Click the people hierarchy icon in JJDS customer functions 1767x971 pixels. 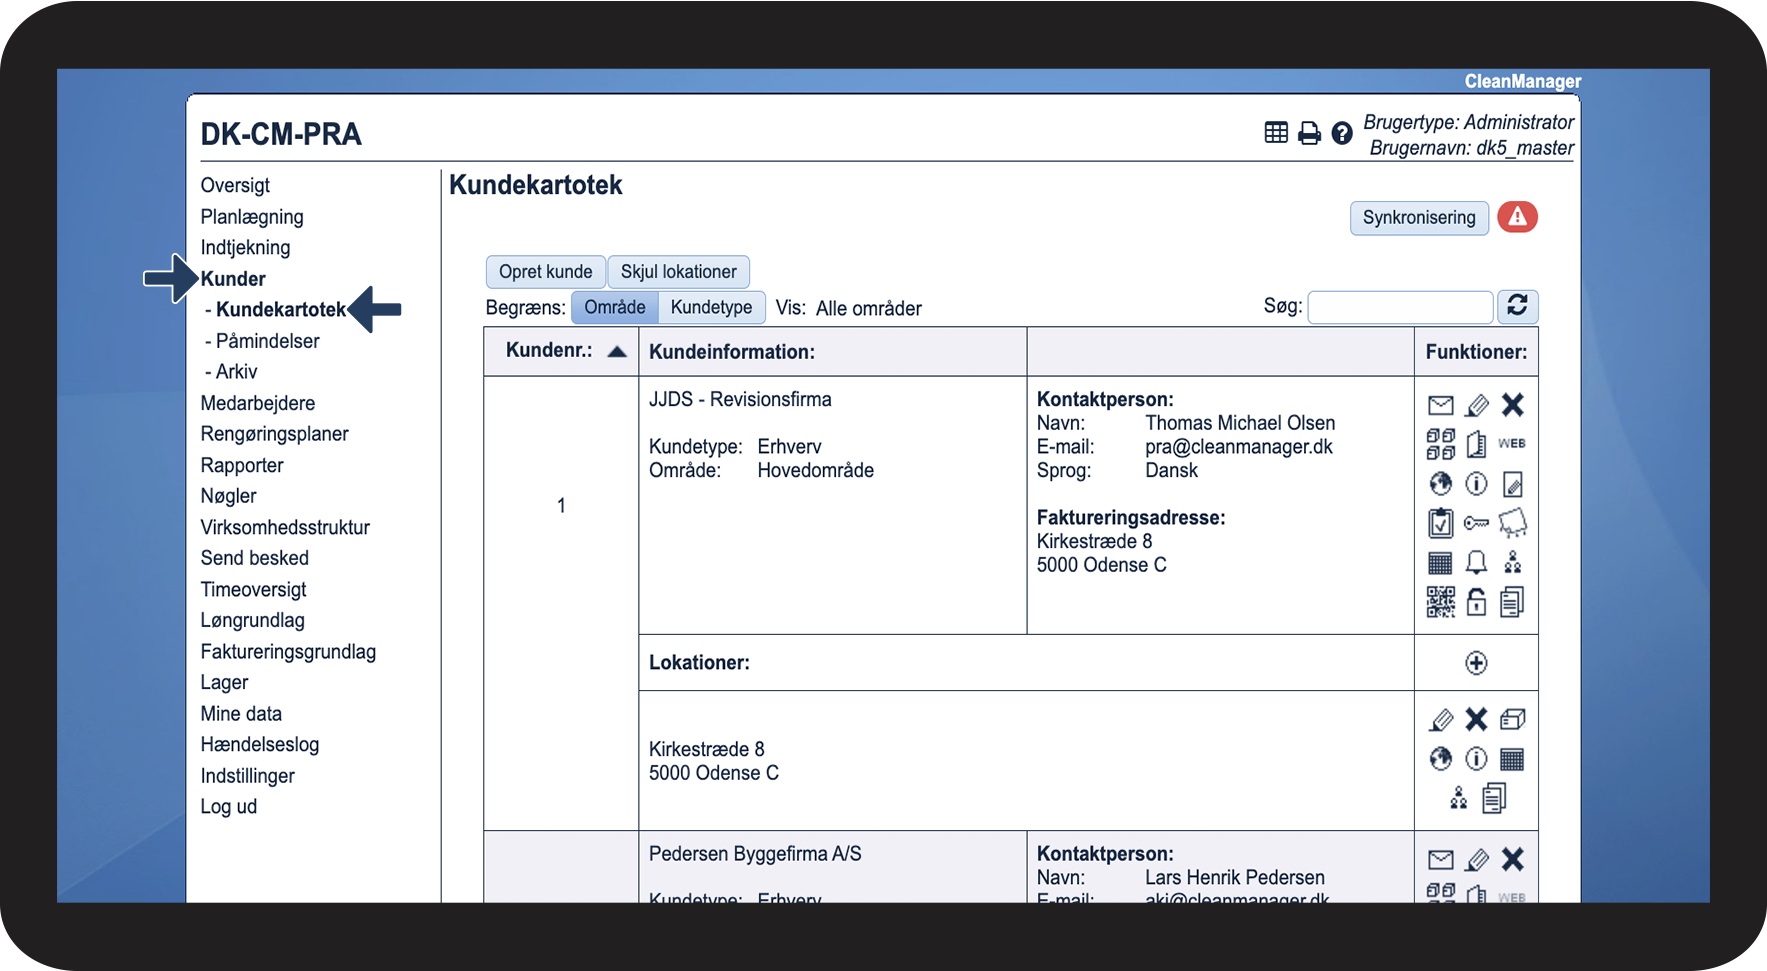click(x=1513, y=562)
